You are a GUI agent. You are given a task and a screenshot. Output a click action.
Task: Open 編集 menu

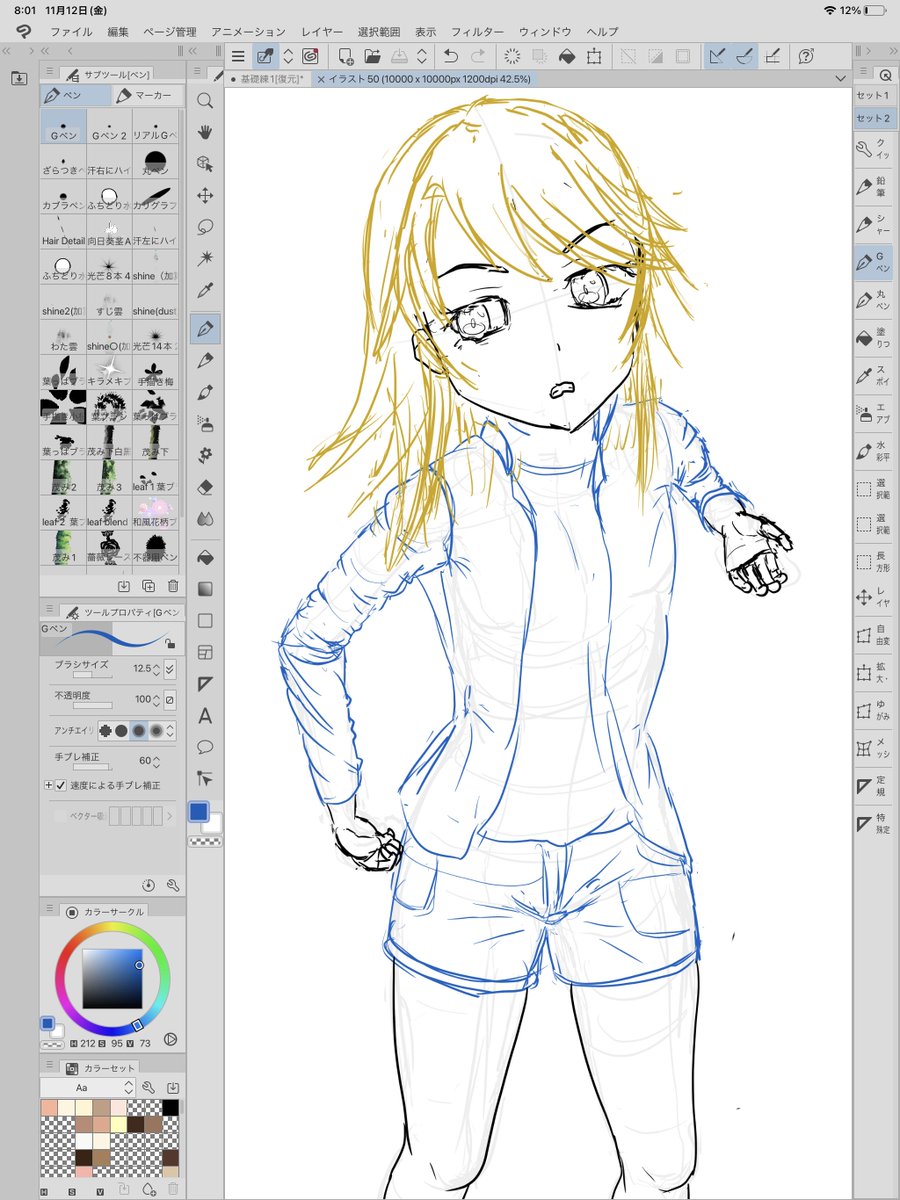point(118,32)
